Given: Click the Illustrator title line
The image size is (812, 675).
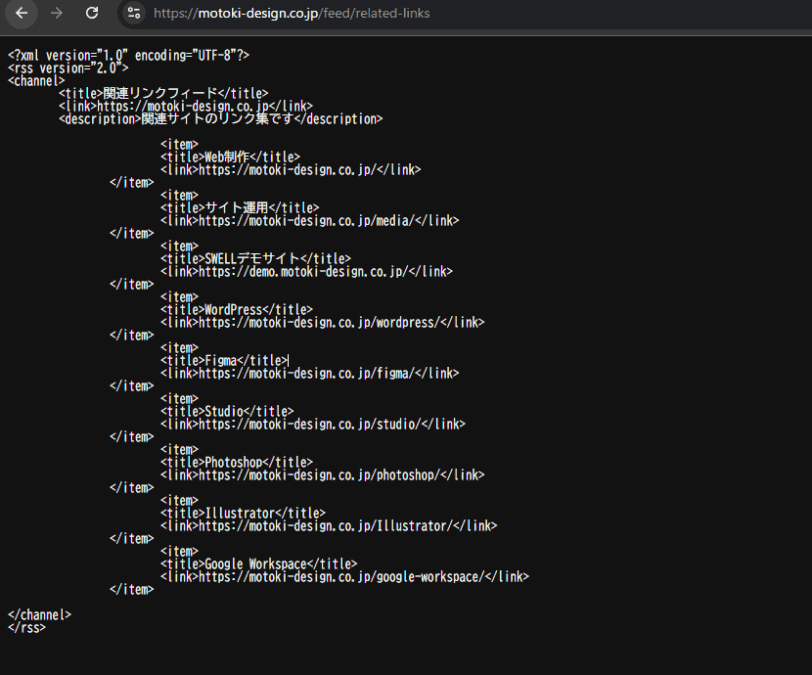Looking at the screenshot, I should coord(243,513).
